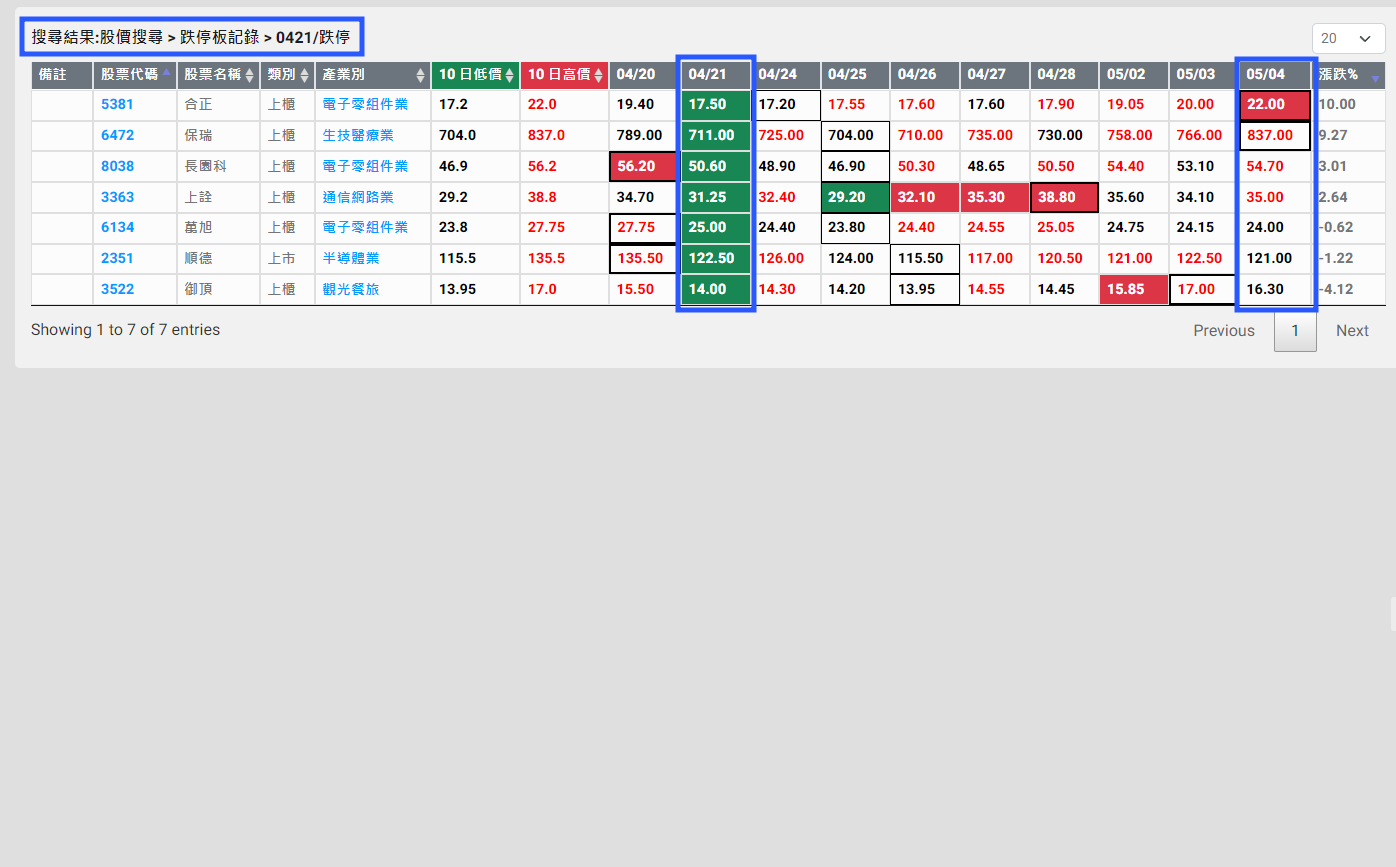Open stock code 3522 link
Screen dimensions: 1396x867
(x=117, y=289)
